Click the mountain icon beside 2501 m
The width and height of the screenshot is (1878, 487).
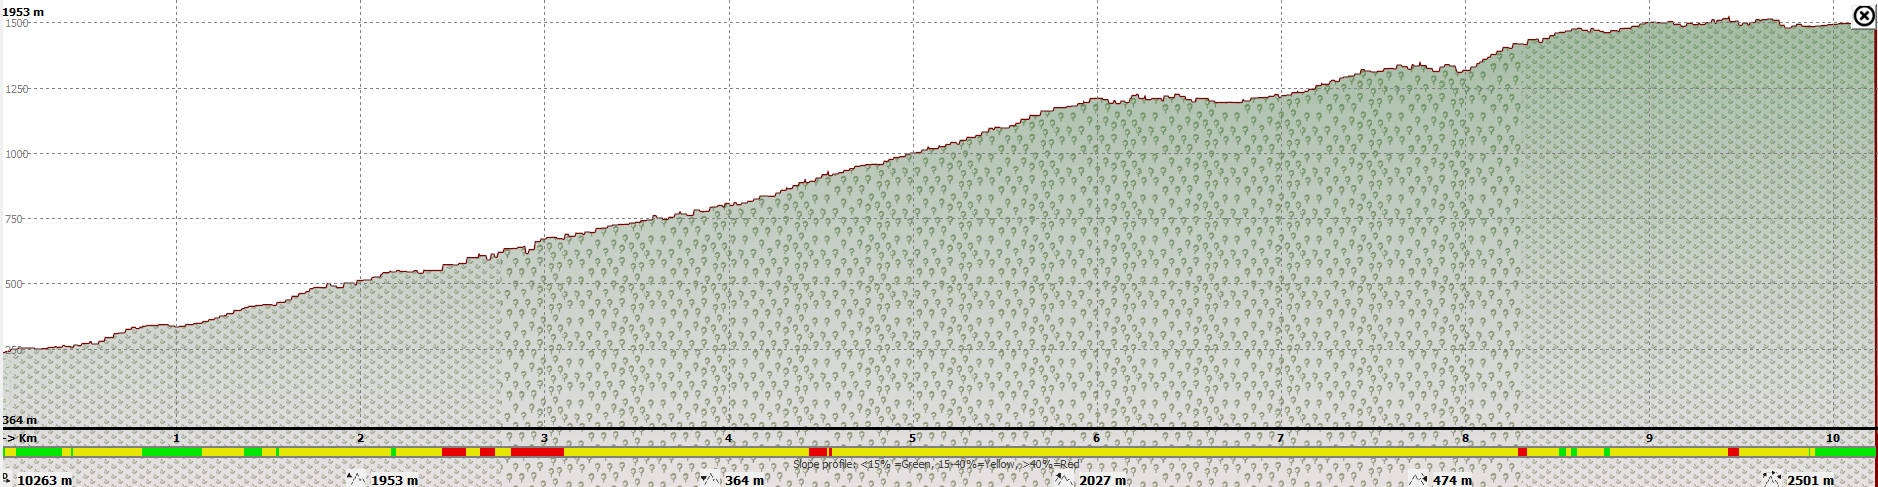1771,479
